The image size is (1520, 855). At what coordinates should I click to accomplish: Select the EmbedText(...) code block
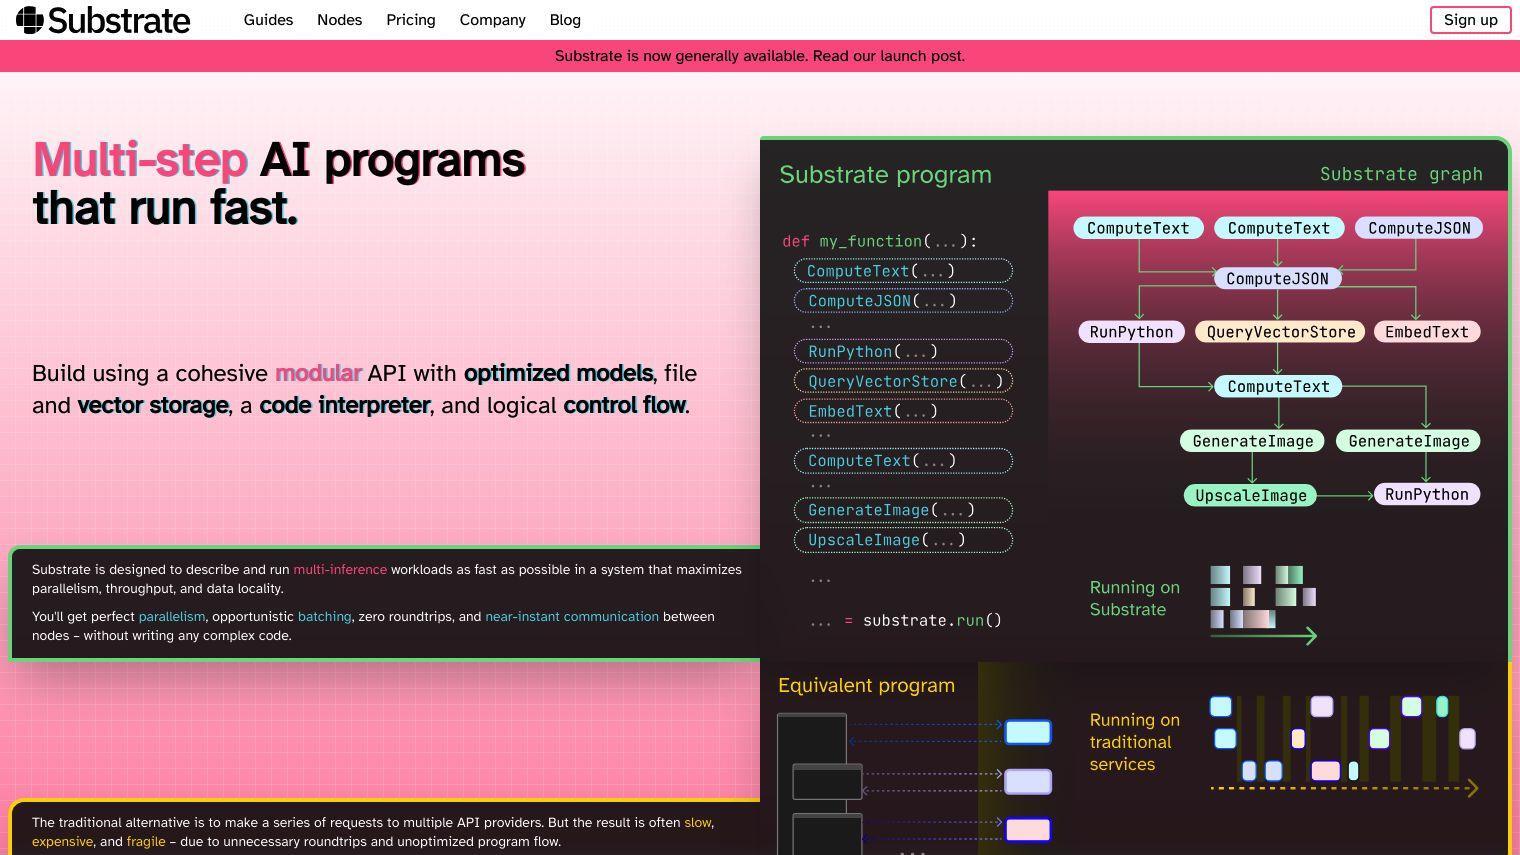[903, 411]
